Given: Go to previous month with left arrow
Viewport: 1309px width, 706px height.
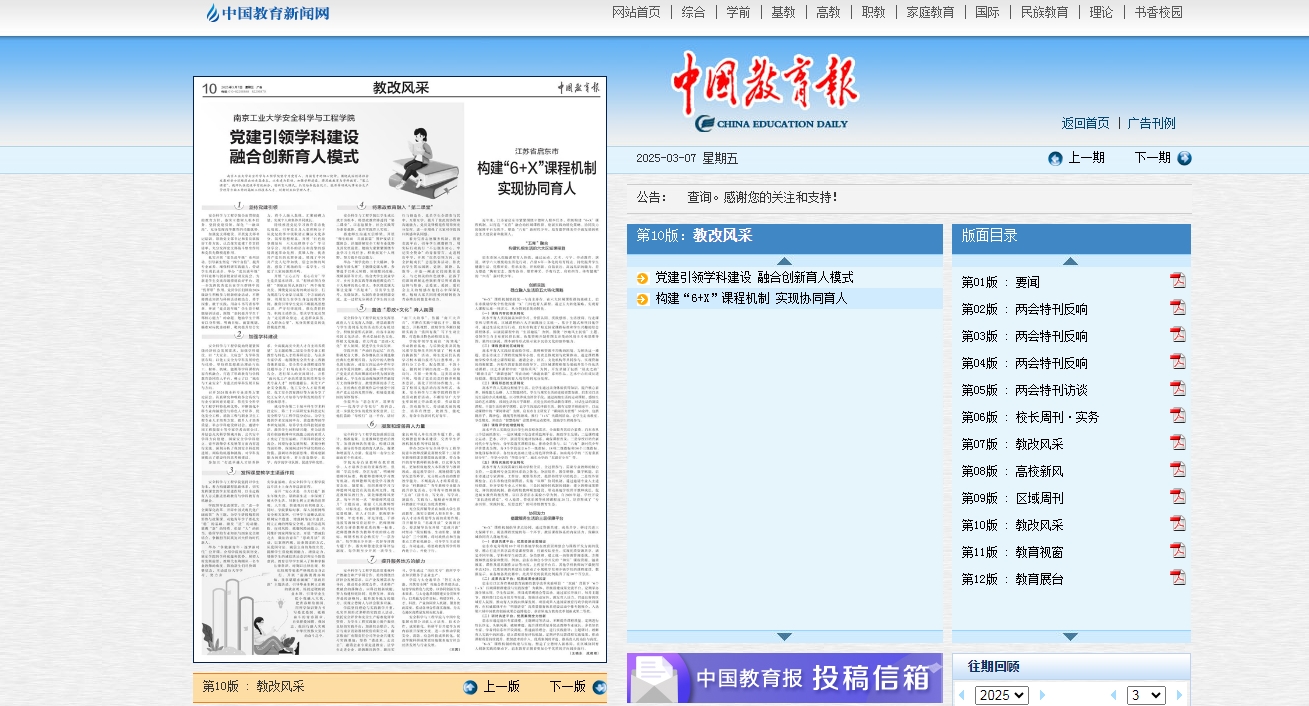Looking at the screenshot, I should [1113, 695].
